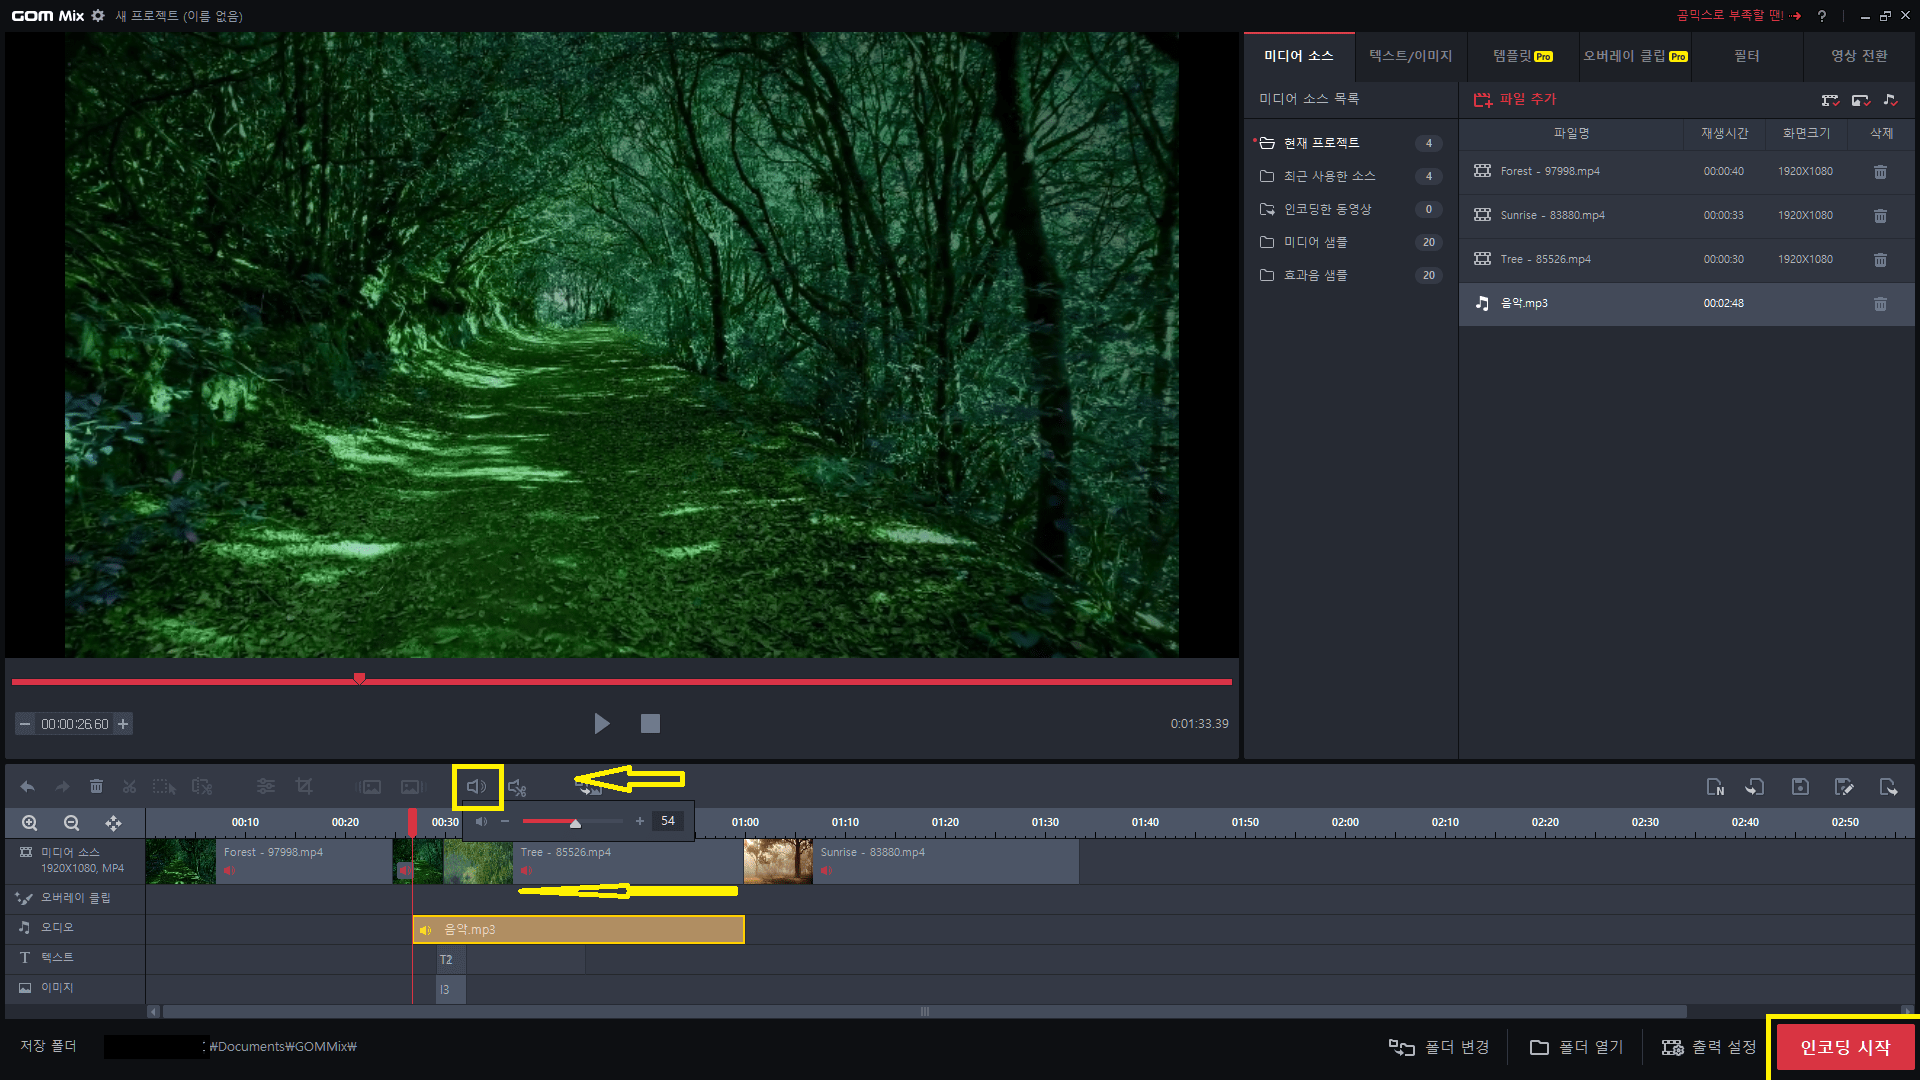Image resolution: width=1920 pixels, height=1080 pixels.
Task: Click the timeline zoom out magnifier
Action: [x=71, y=823]
